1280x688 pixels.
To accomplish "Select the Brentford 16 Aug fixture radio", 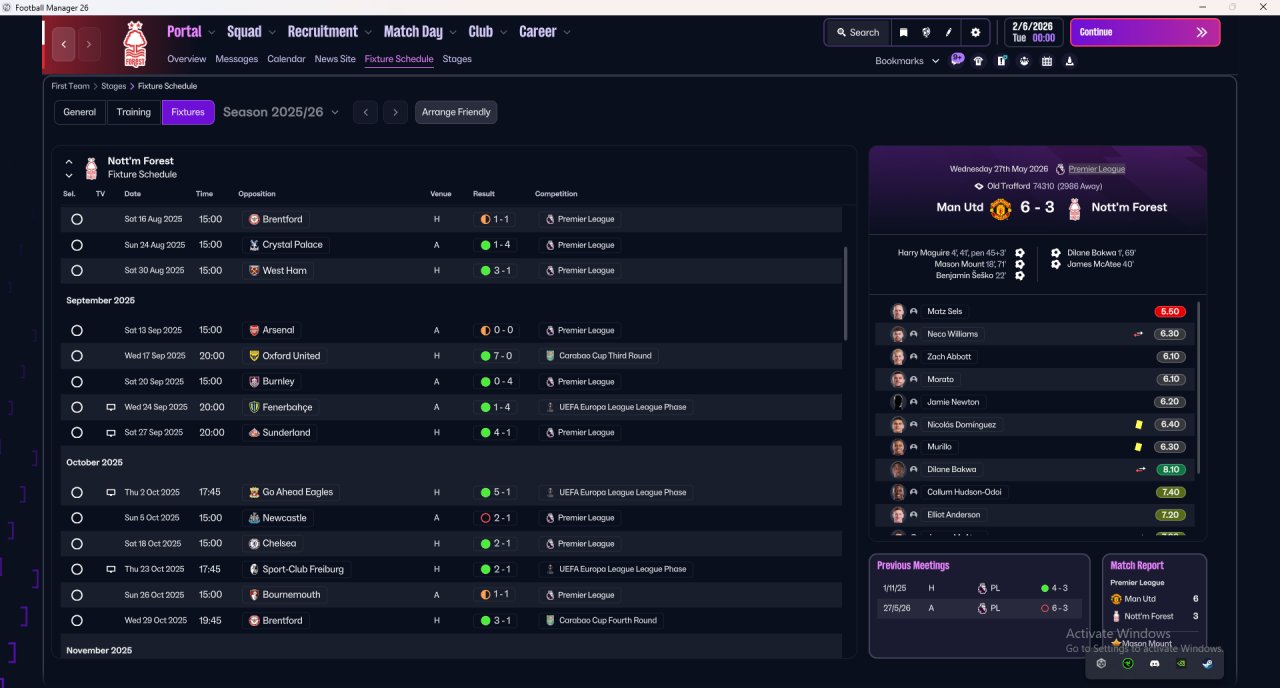I will pos(77,219).
